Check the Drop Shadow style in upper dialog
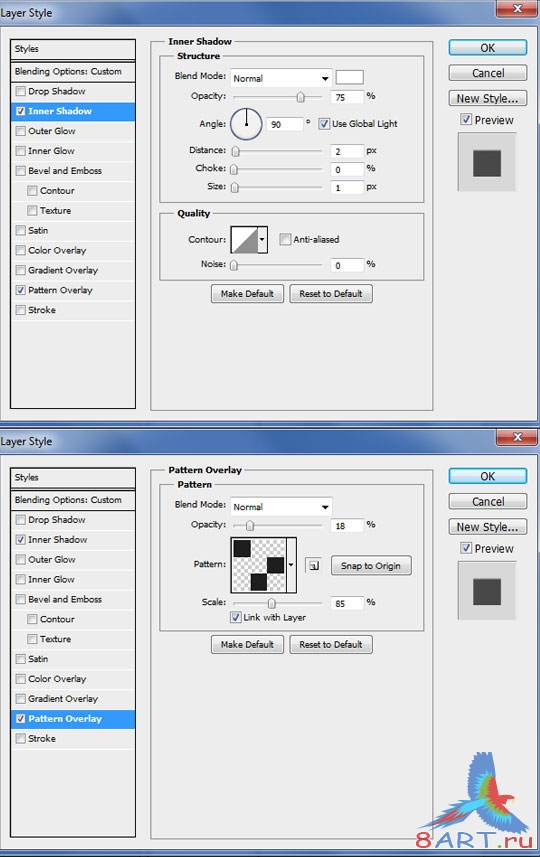This screenshot has width=540, height=857. pyautogui.click(x=21, y=91)
